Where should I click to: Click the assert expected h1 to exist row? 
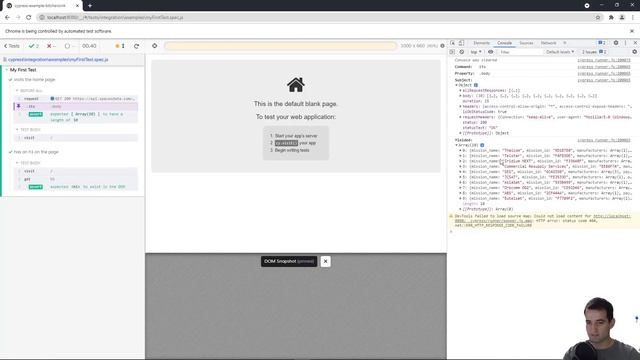(76, 187)
